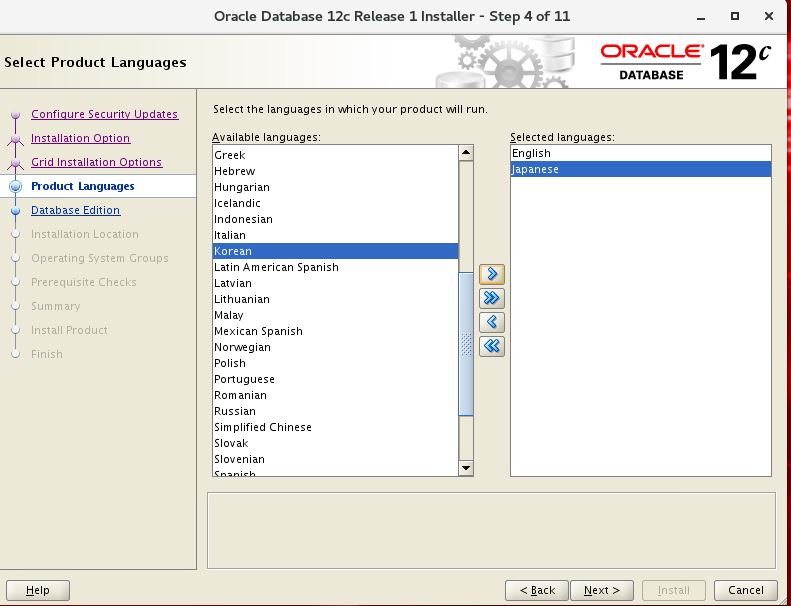Choose Hungarian from the available list
The height and width of the screenshot is (606, 791).
pos(335,187)
